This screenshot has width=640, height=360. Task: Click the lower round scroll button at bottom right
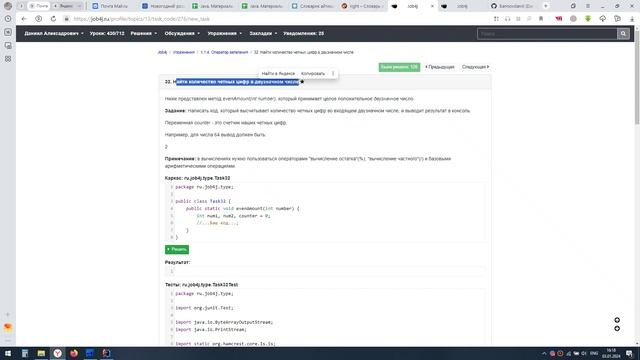pos(617,329)
